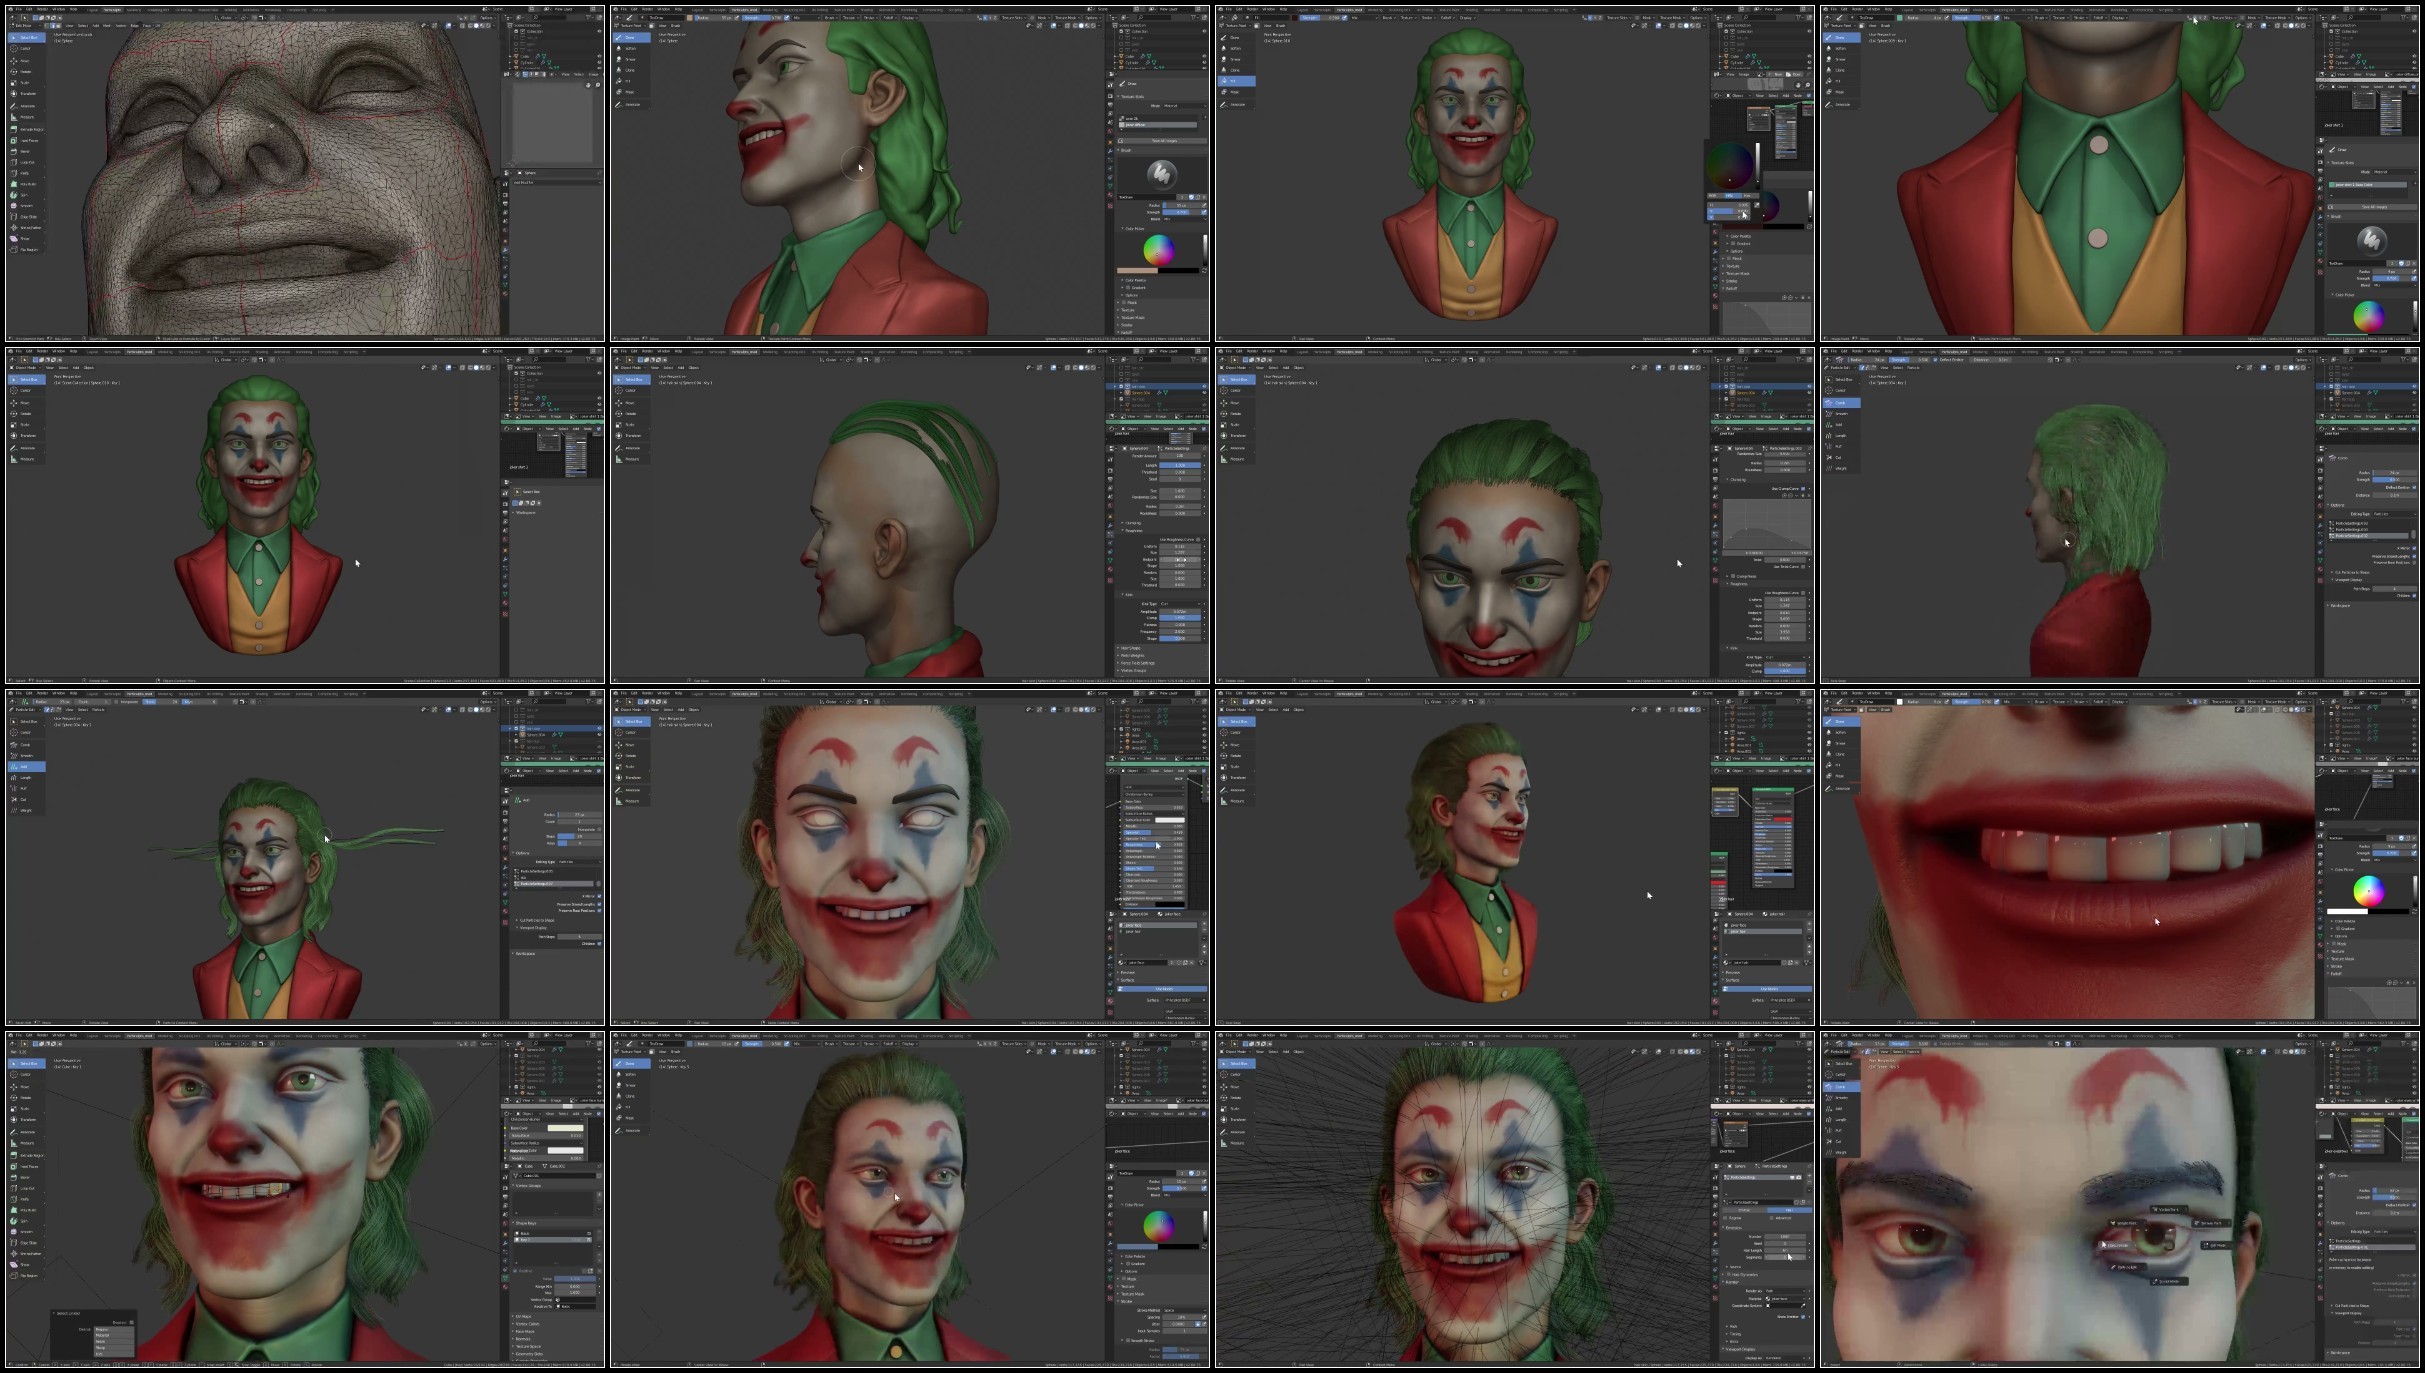2425x1373 pixels.
Task: Open File menu in the wireframe-face screenshot
Action: (x=18, y=9)
